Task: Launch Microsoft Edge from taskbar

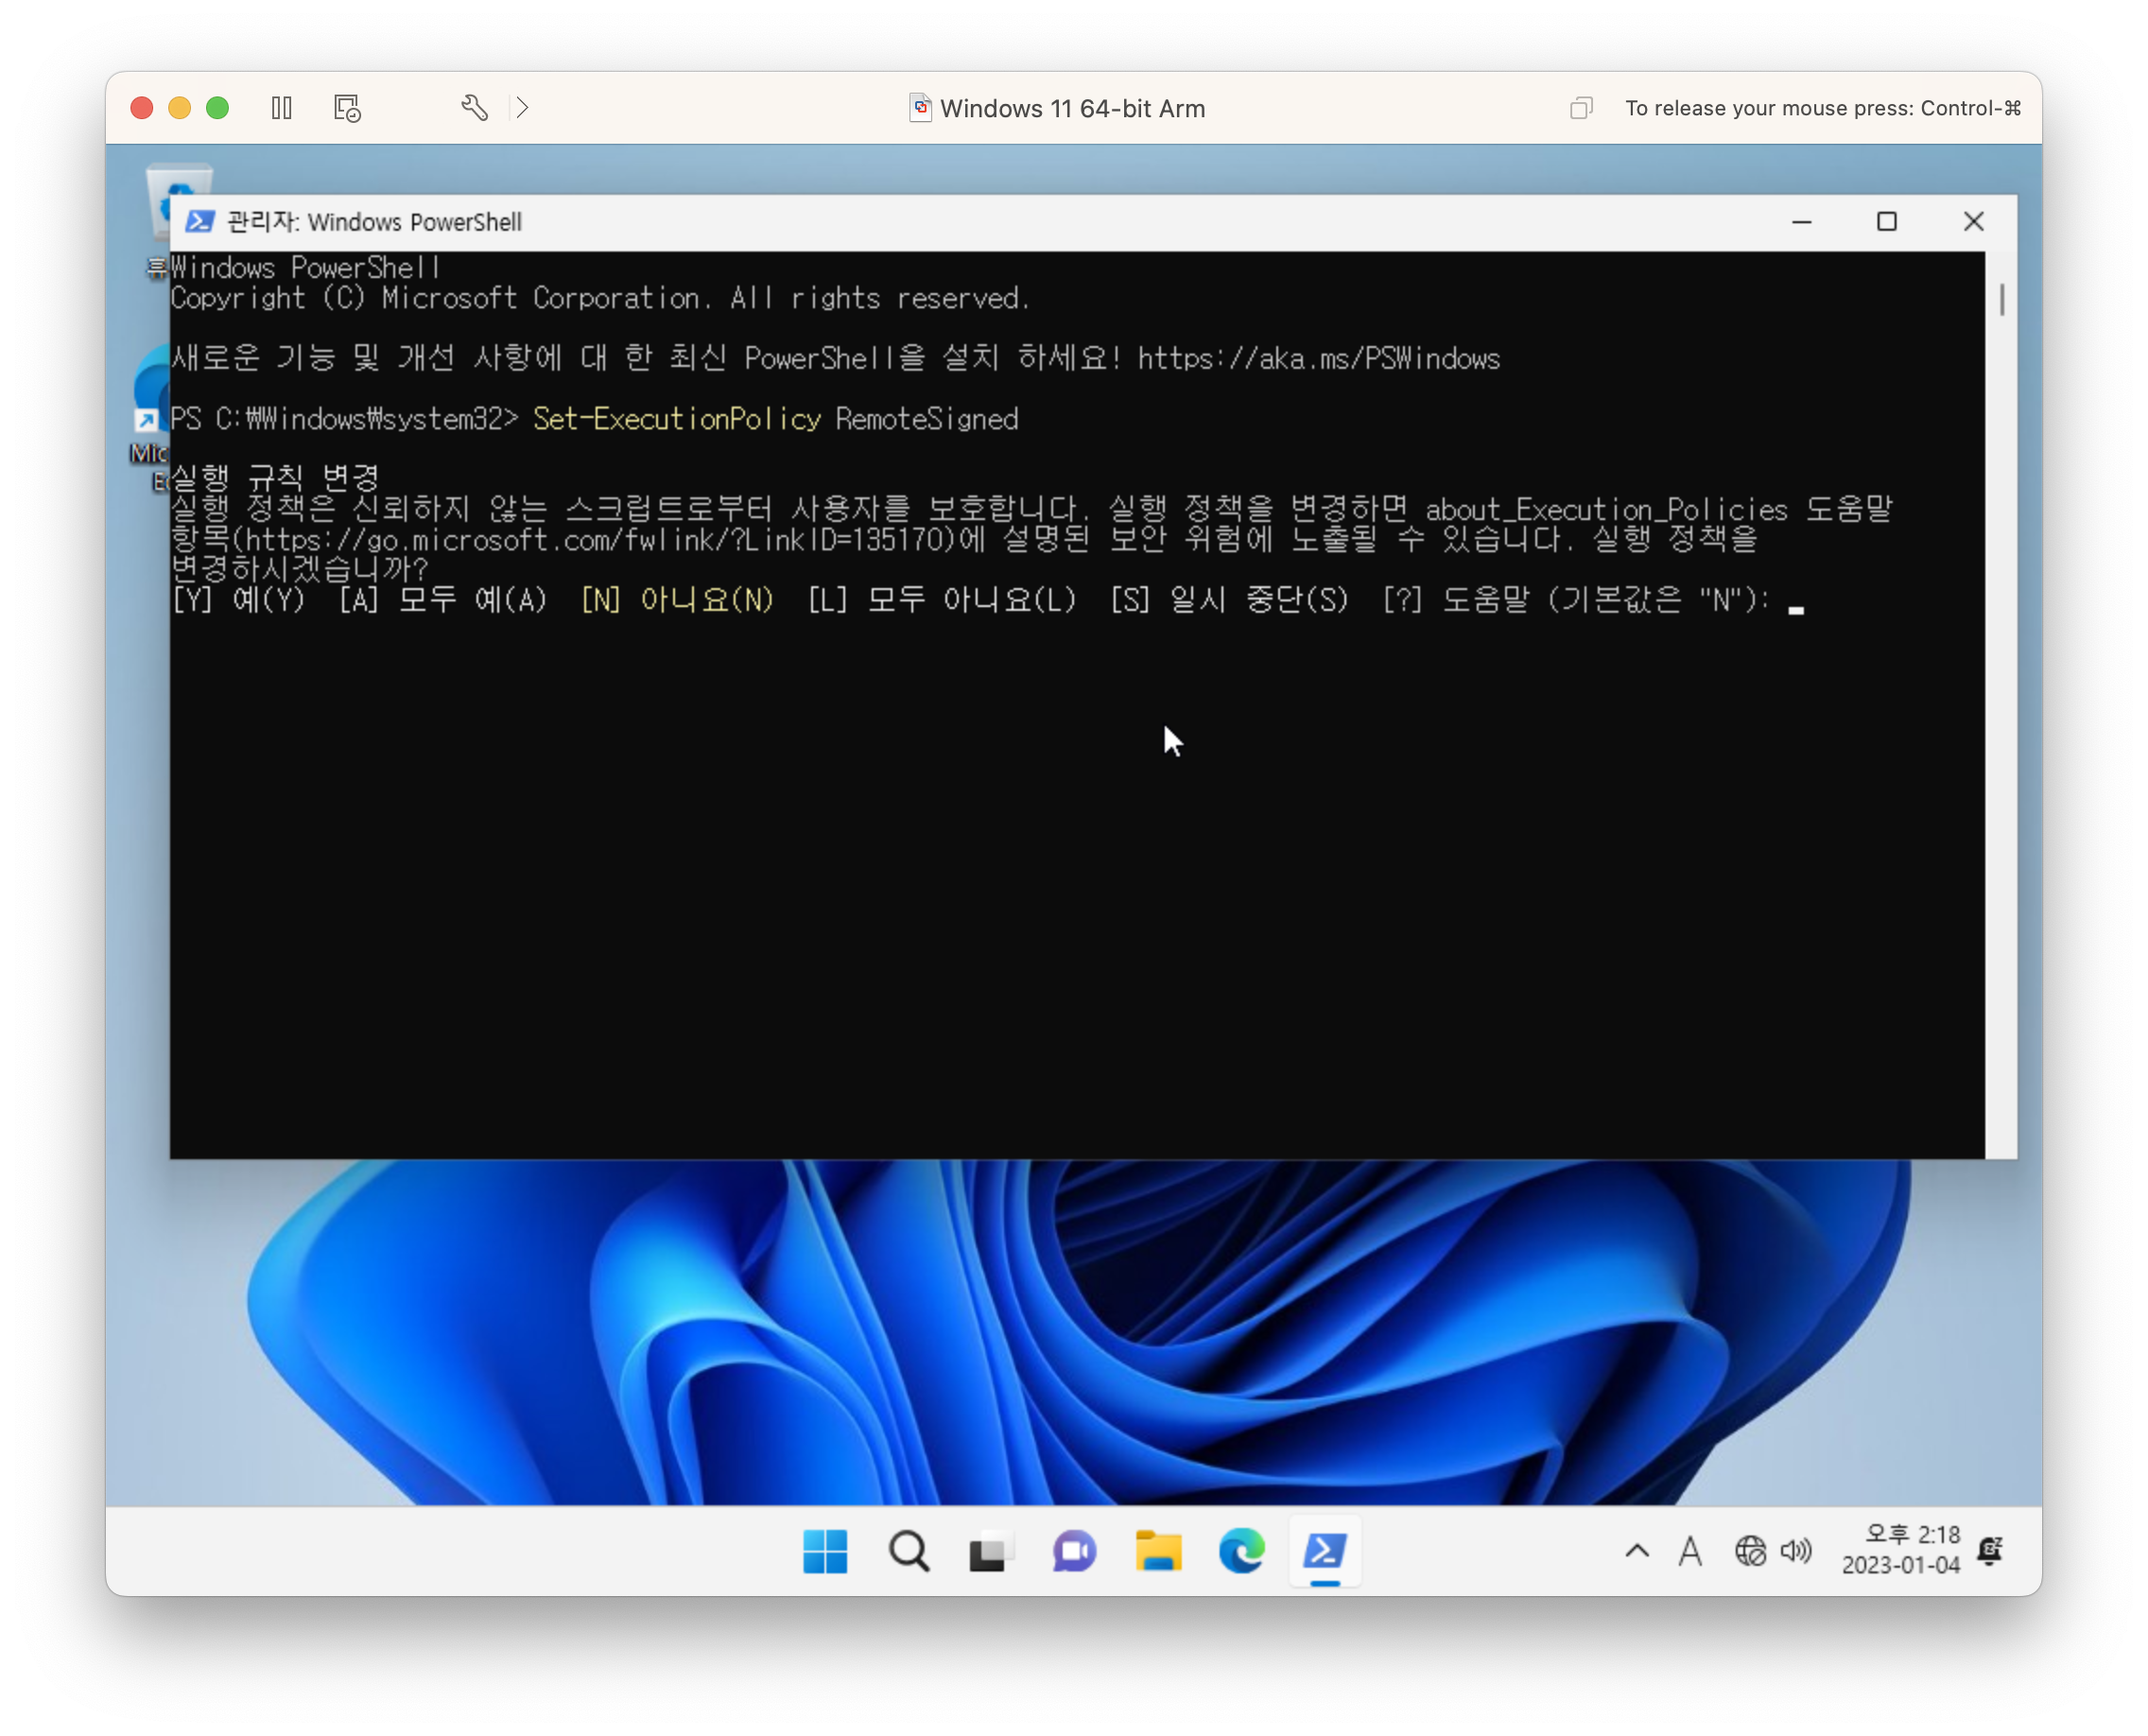Action: pyautogui.click(x=1241, y=1551)
